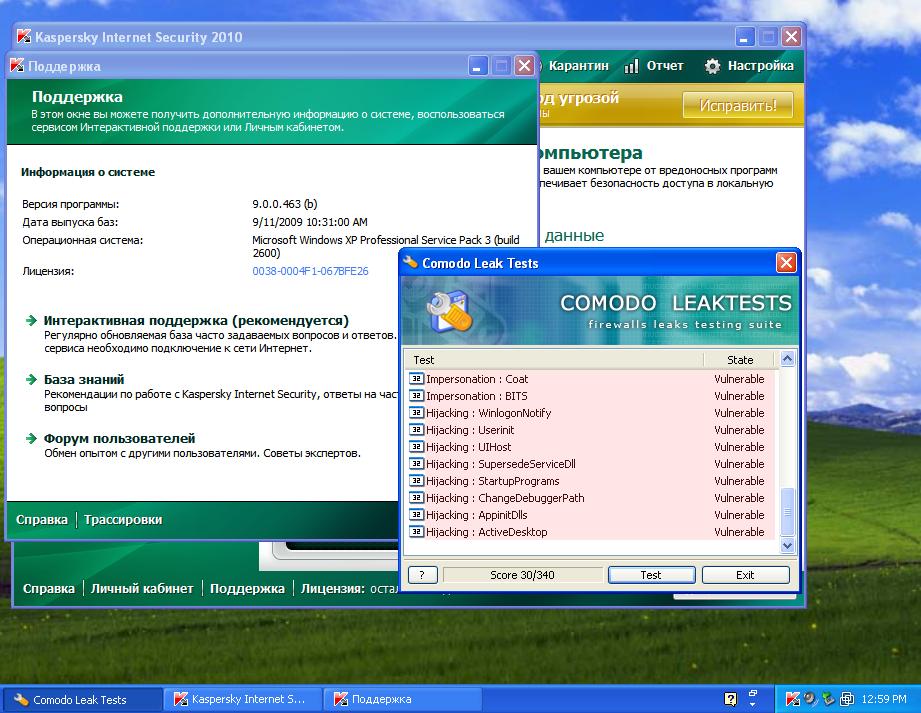Select Impersonation : Coat row
The width and height of the screenshot is (921, 713).
(x=591, y=379)
